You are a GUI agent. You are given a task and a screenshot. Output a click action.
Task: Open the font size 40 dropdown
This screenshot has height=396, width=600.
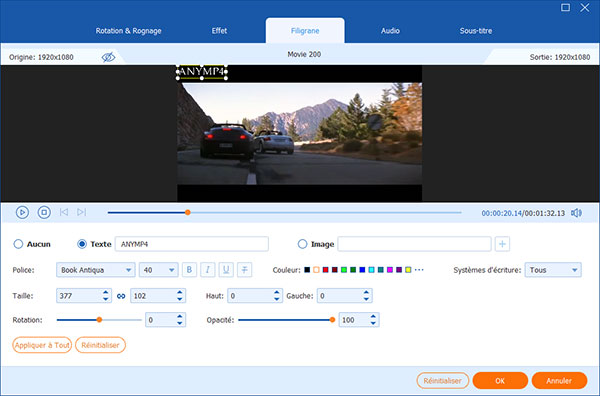pos(158,270)
